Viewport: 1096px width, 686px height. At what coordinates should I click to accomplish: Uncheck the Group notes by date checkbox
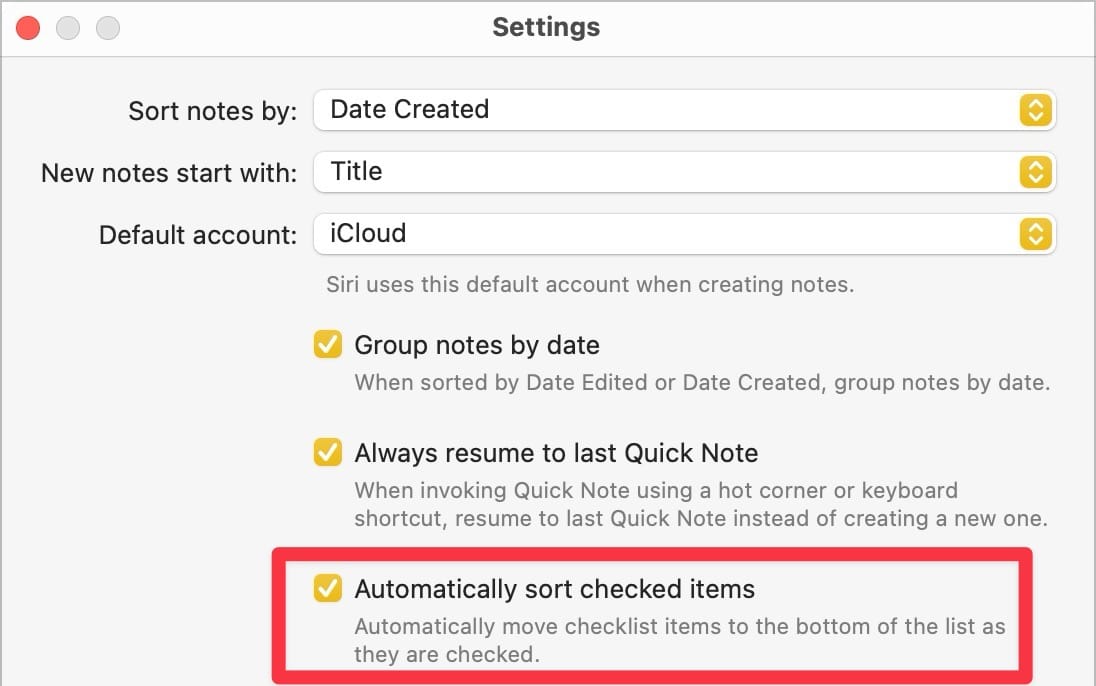pyautogui.click(x=327, y=346)
